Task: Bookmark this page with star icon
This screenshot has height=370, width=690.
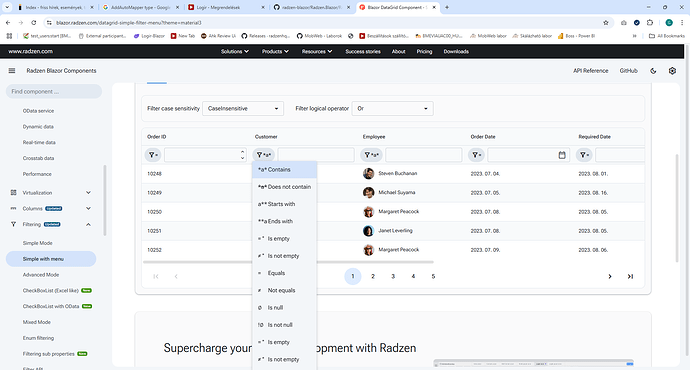Action: pyautogui.click(x=606, y=22)
